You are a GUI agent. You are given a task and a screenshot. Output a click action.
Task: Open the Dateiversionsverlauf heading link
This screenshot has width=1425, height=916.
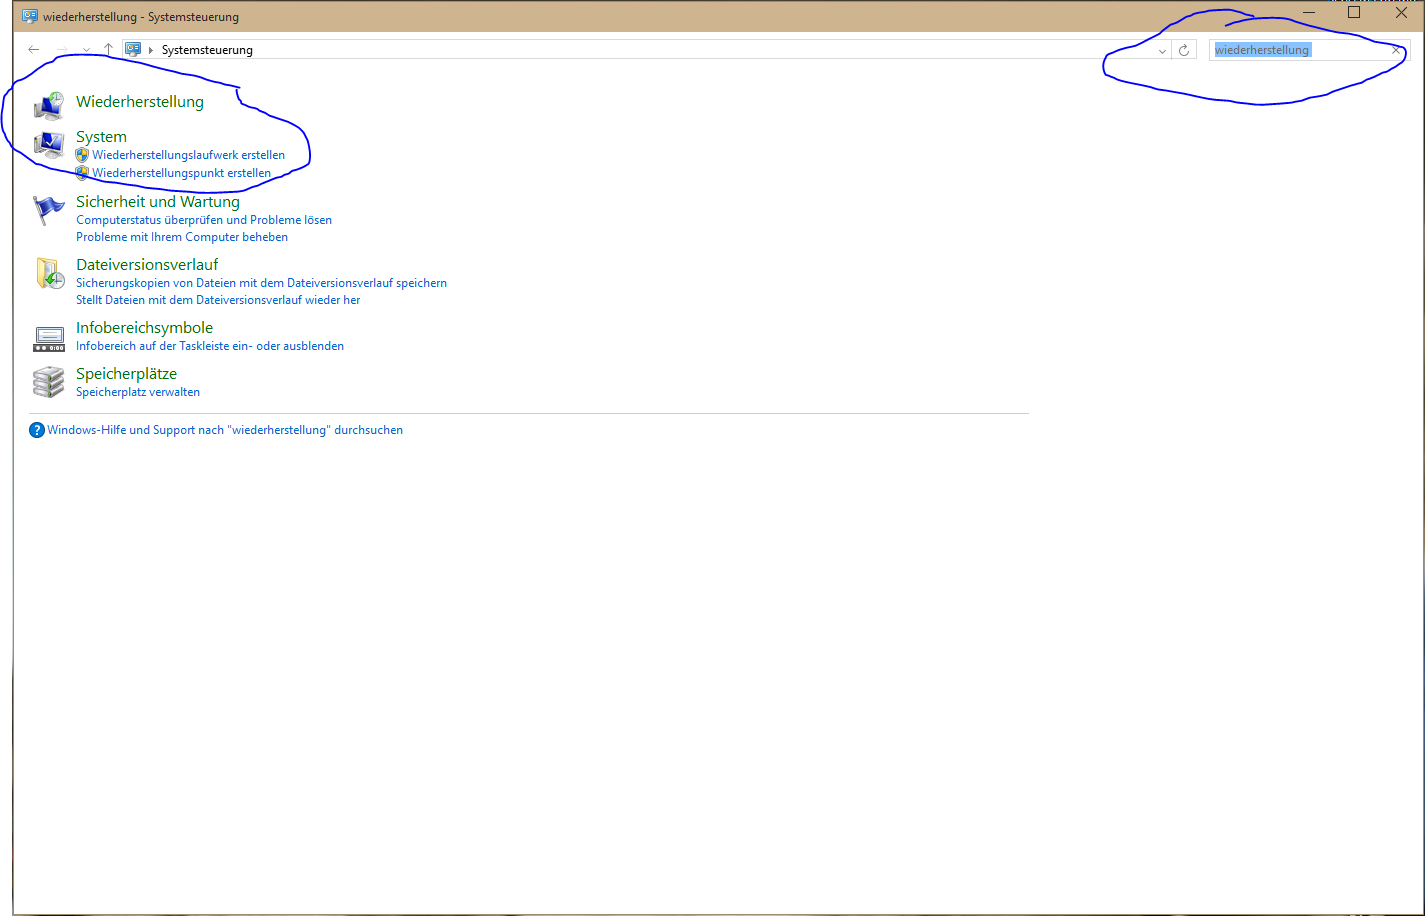pos(147,265)
